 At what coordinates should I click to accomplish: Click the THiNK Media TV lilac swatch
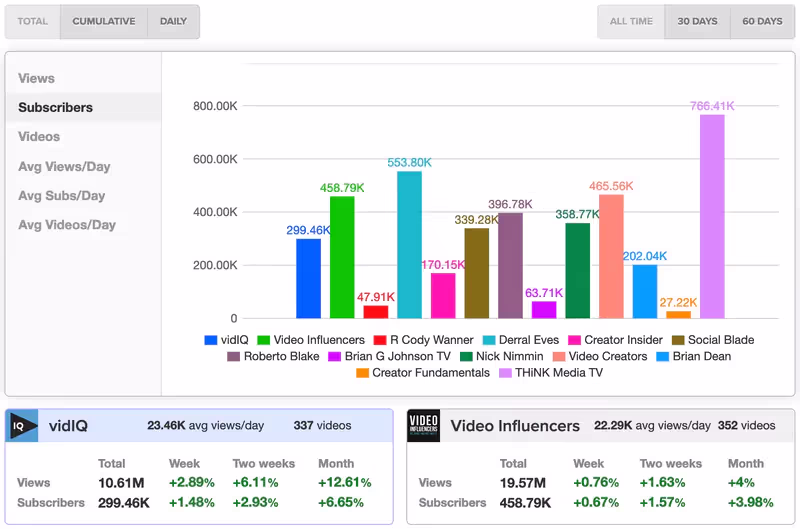point(505,373)
